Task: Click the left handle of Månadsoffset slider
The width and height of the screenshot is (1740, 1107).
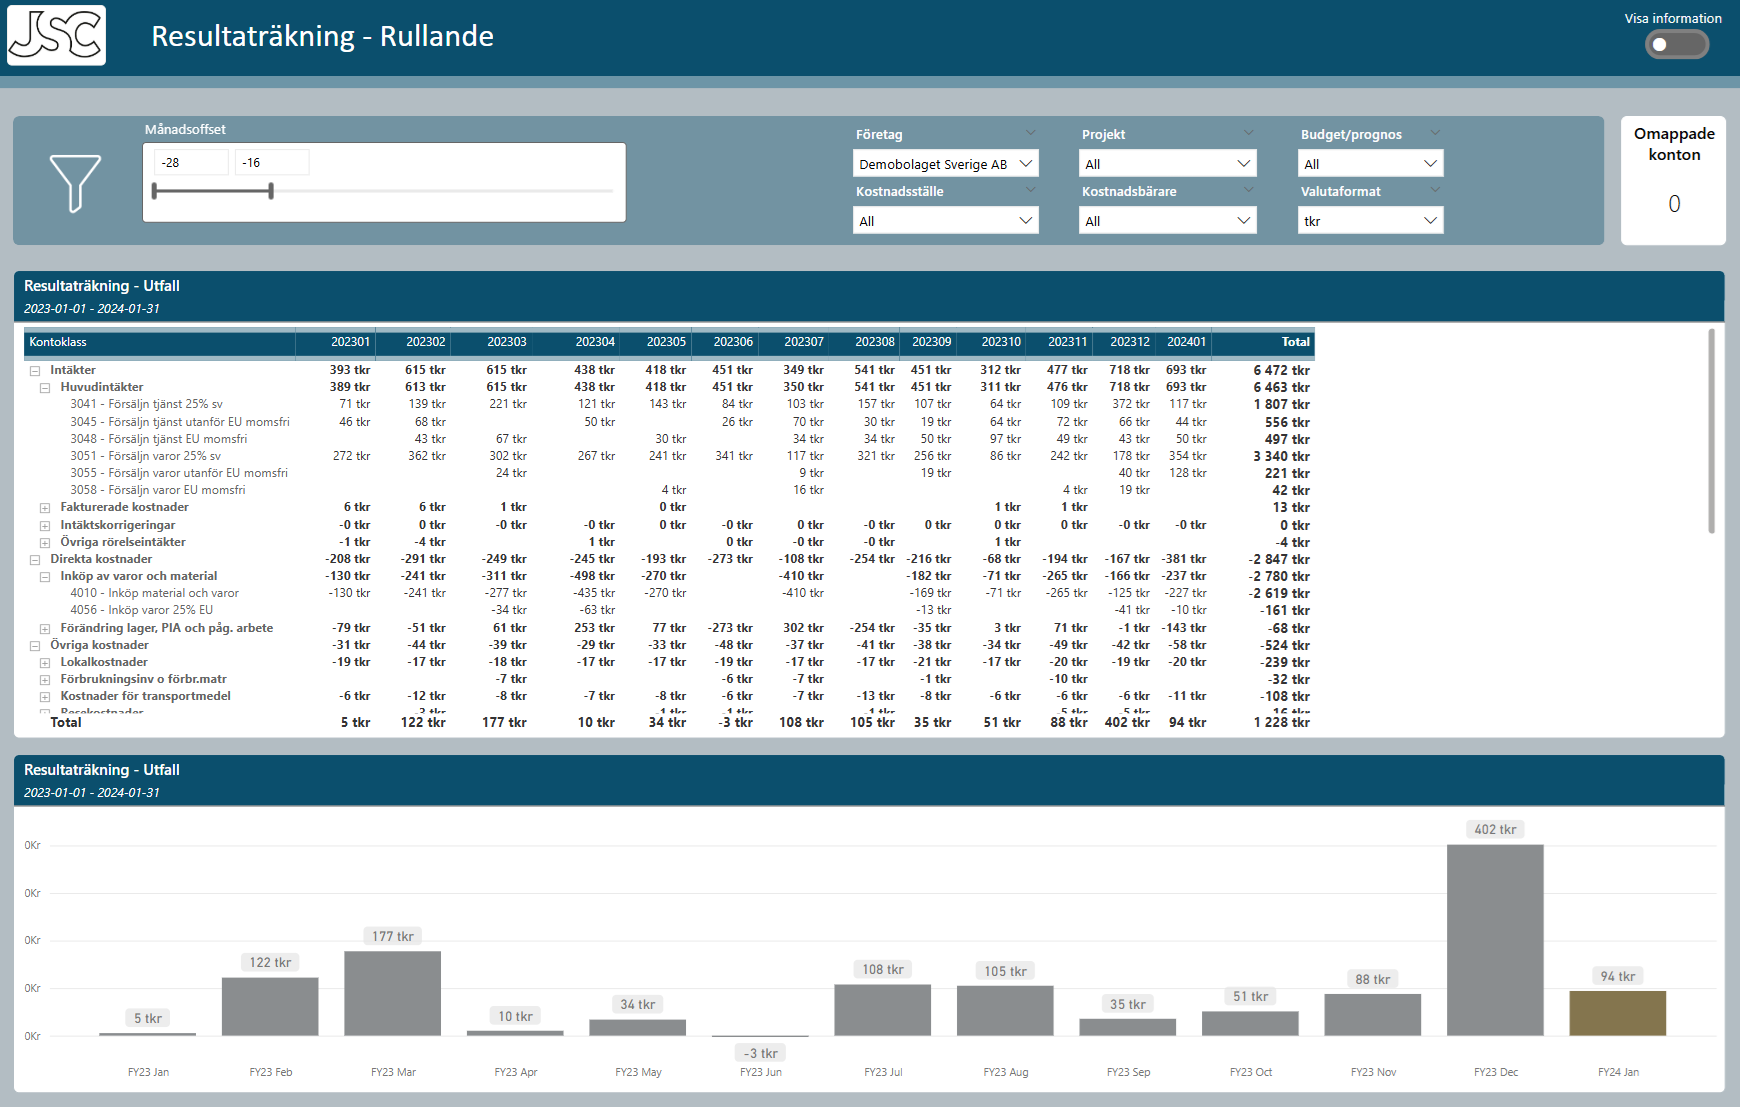Action: coord(155,190)
